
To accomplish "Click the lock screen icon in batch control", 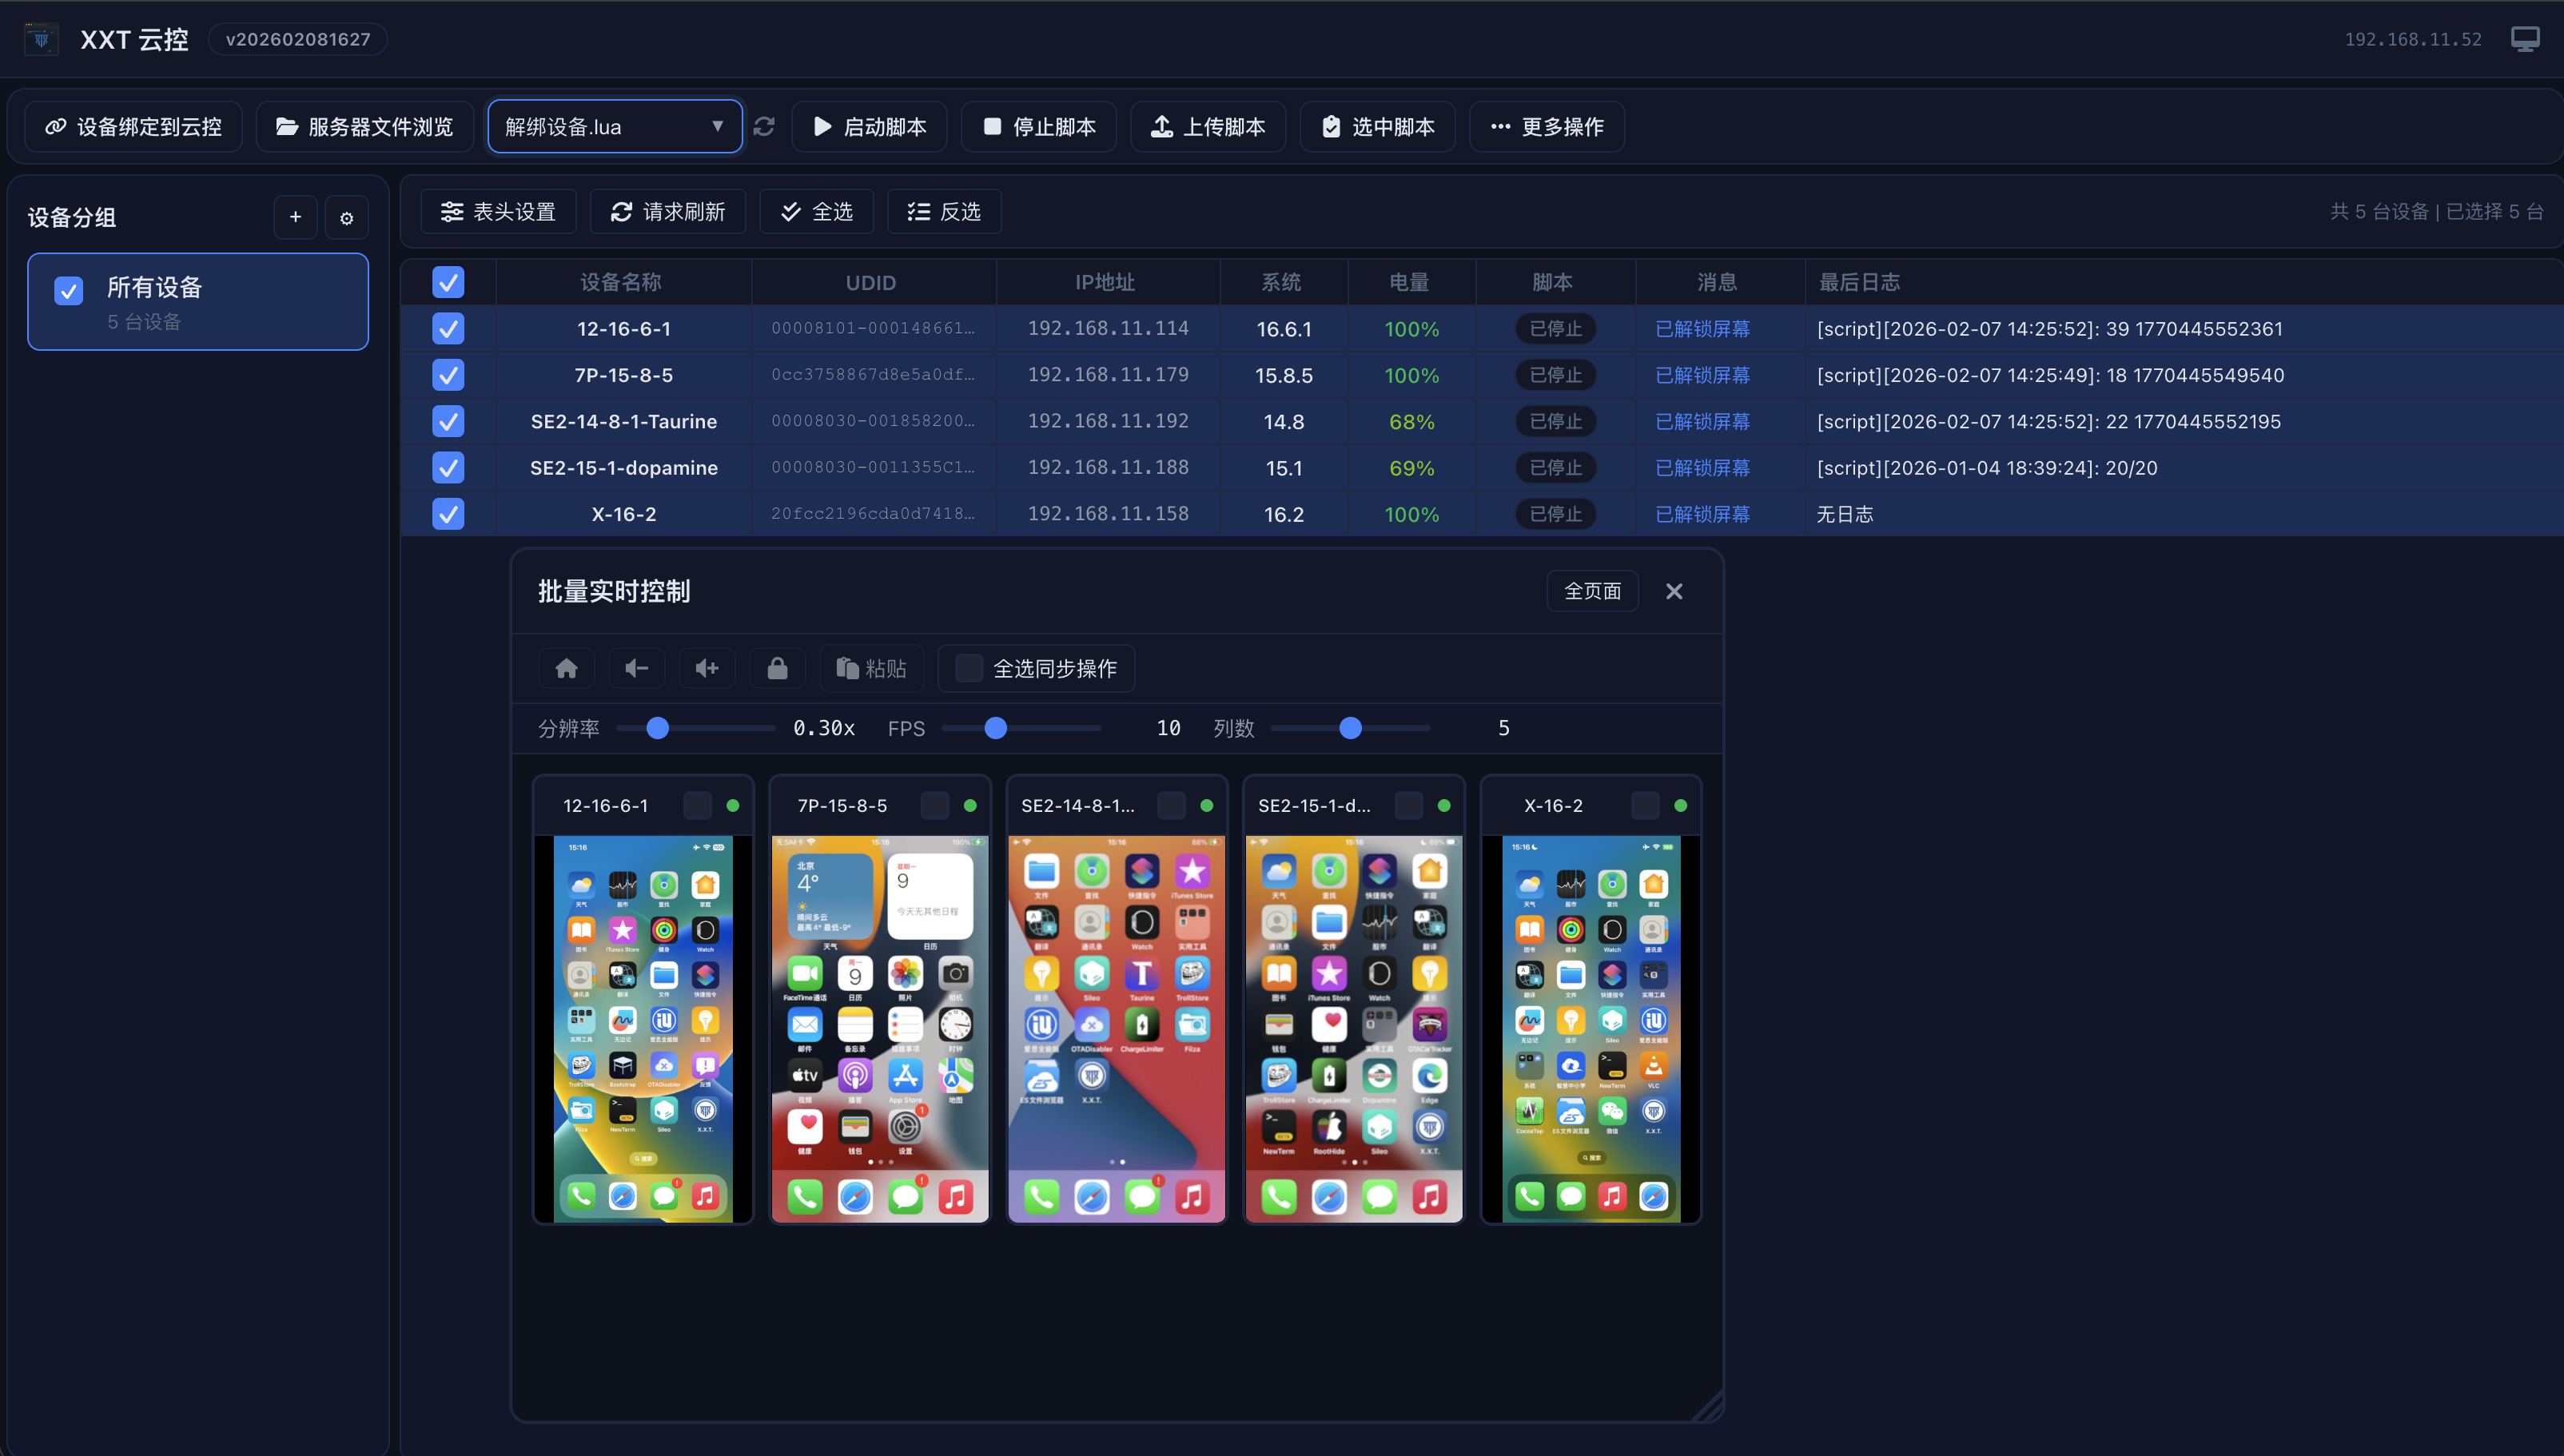I will coord(777,668).
